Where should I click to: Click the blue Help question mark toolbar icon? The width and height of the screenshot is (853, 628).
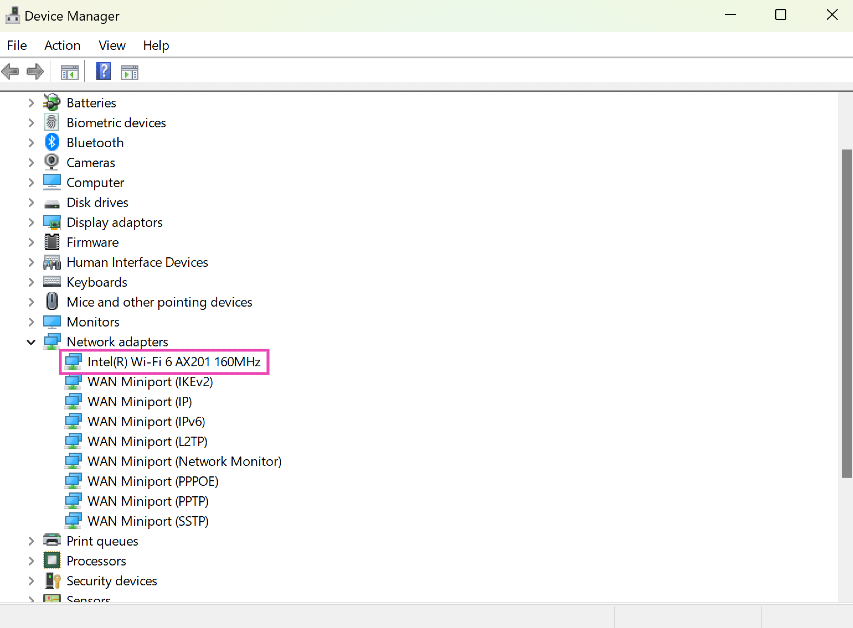[x=103, y=71]
